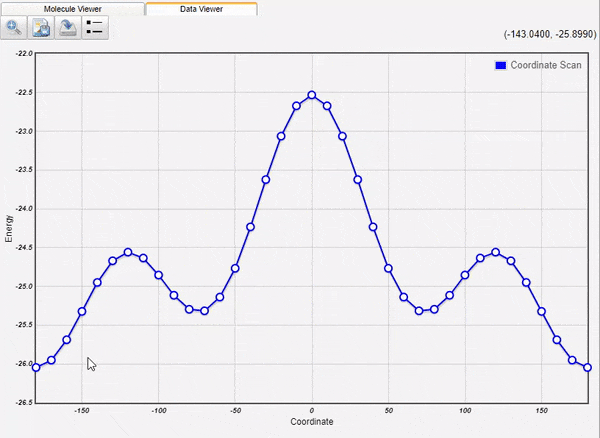Switch to the Molecule Viewer tab
Image resolution: width=600 pixels, height=438 pixels.
73,9
